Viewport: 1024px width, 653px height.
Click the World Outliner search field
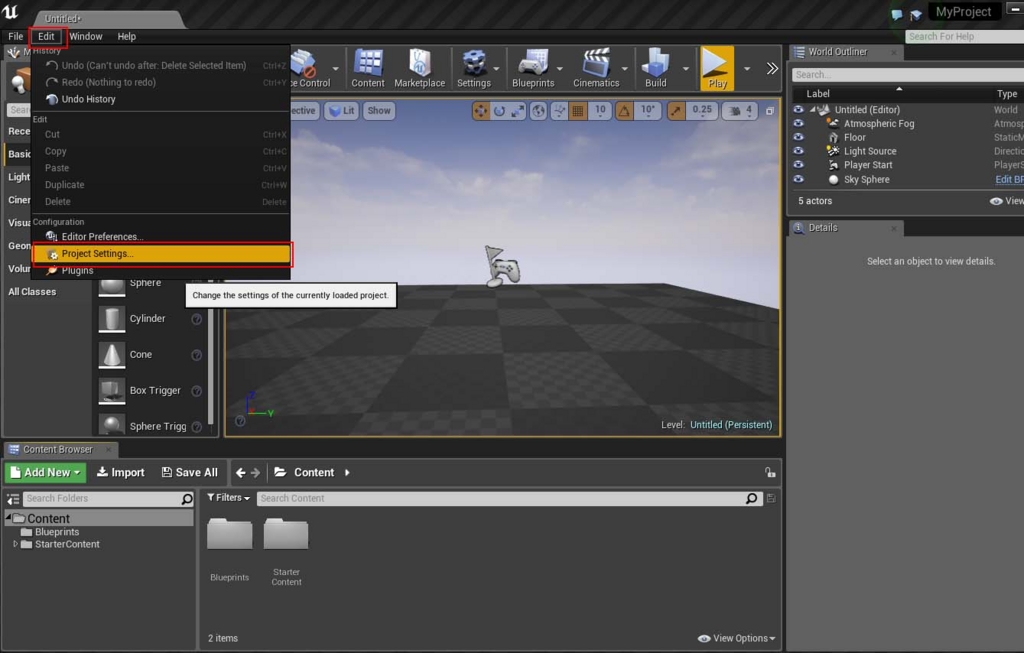(x=908, y=74)
